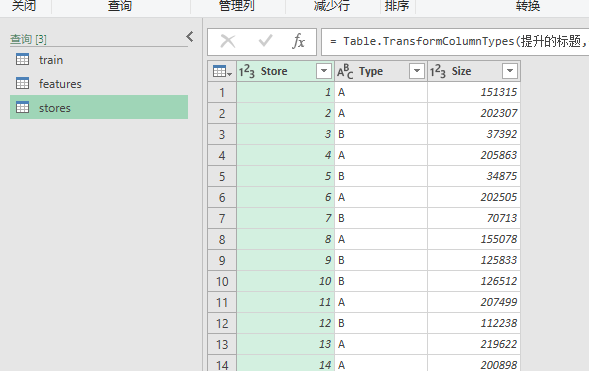The image size is (589, 371).
Task: Click the 关闭 ribbon group
Action: click(x=24, y=6)
